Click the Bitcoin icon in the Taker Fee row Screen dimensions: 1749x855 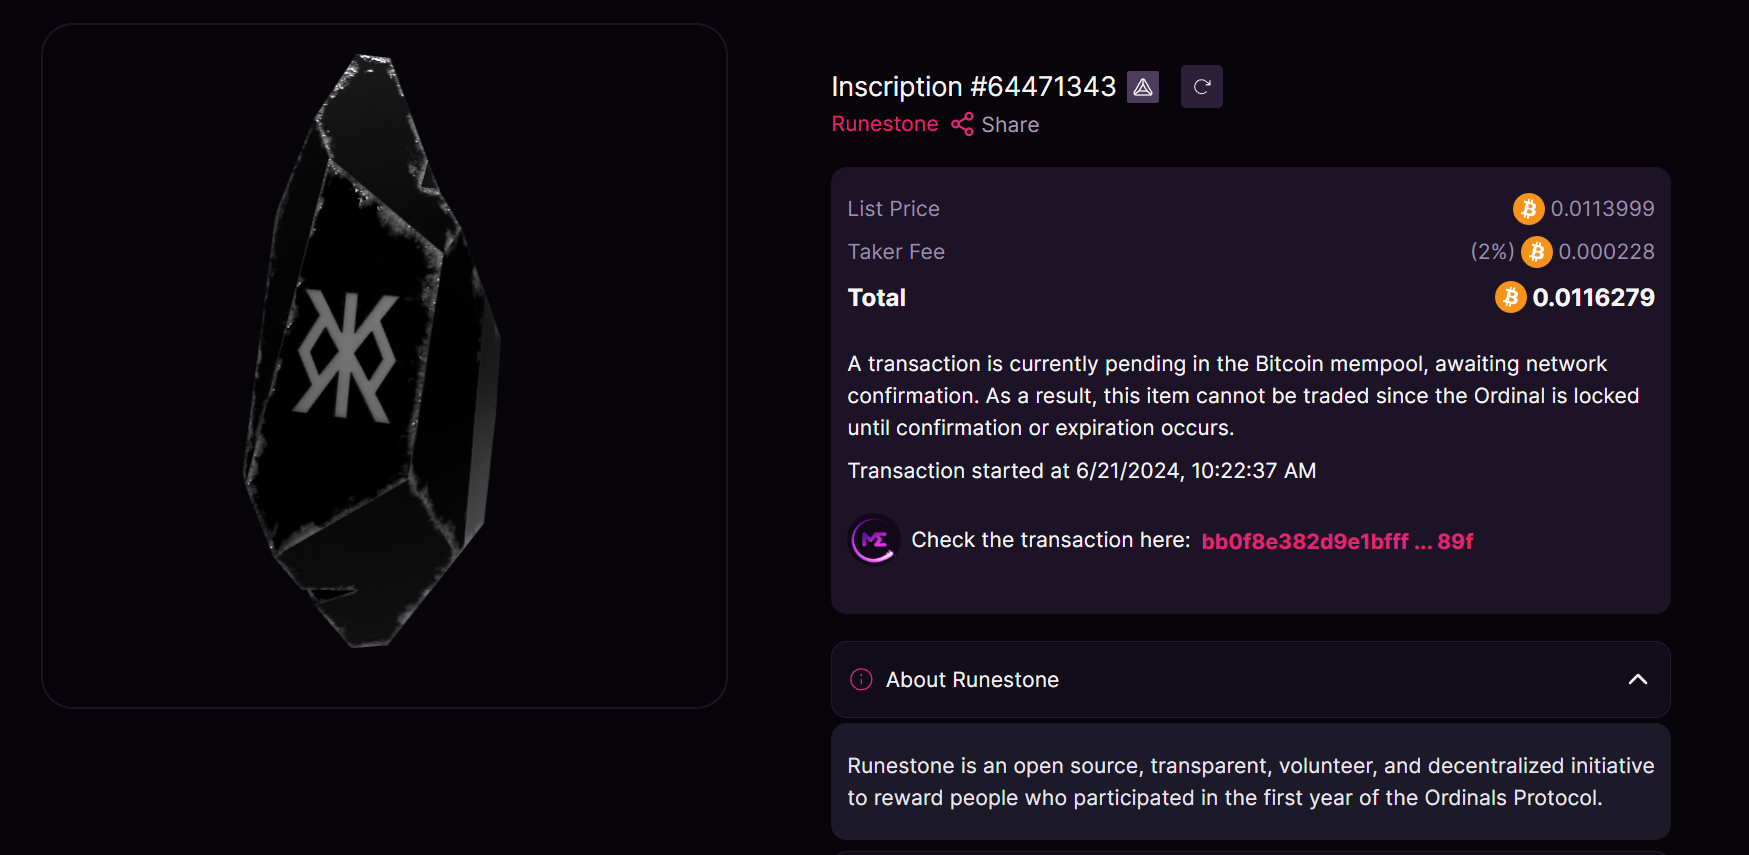click(1536, 252)
